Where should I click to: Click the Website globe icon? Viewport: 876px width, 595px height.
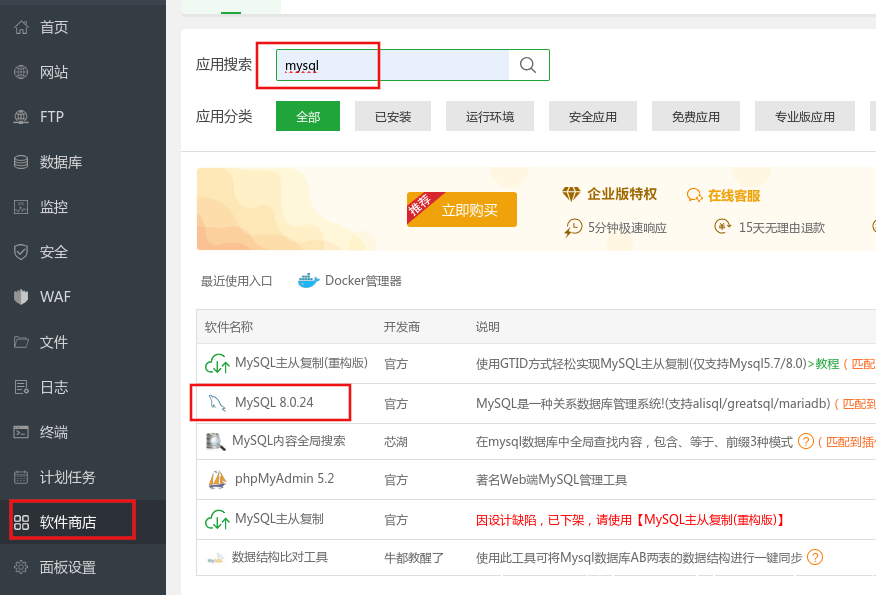(x=21, y=72)
